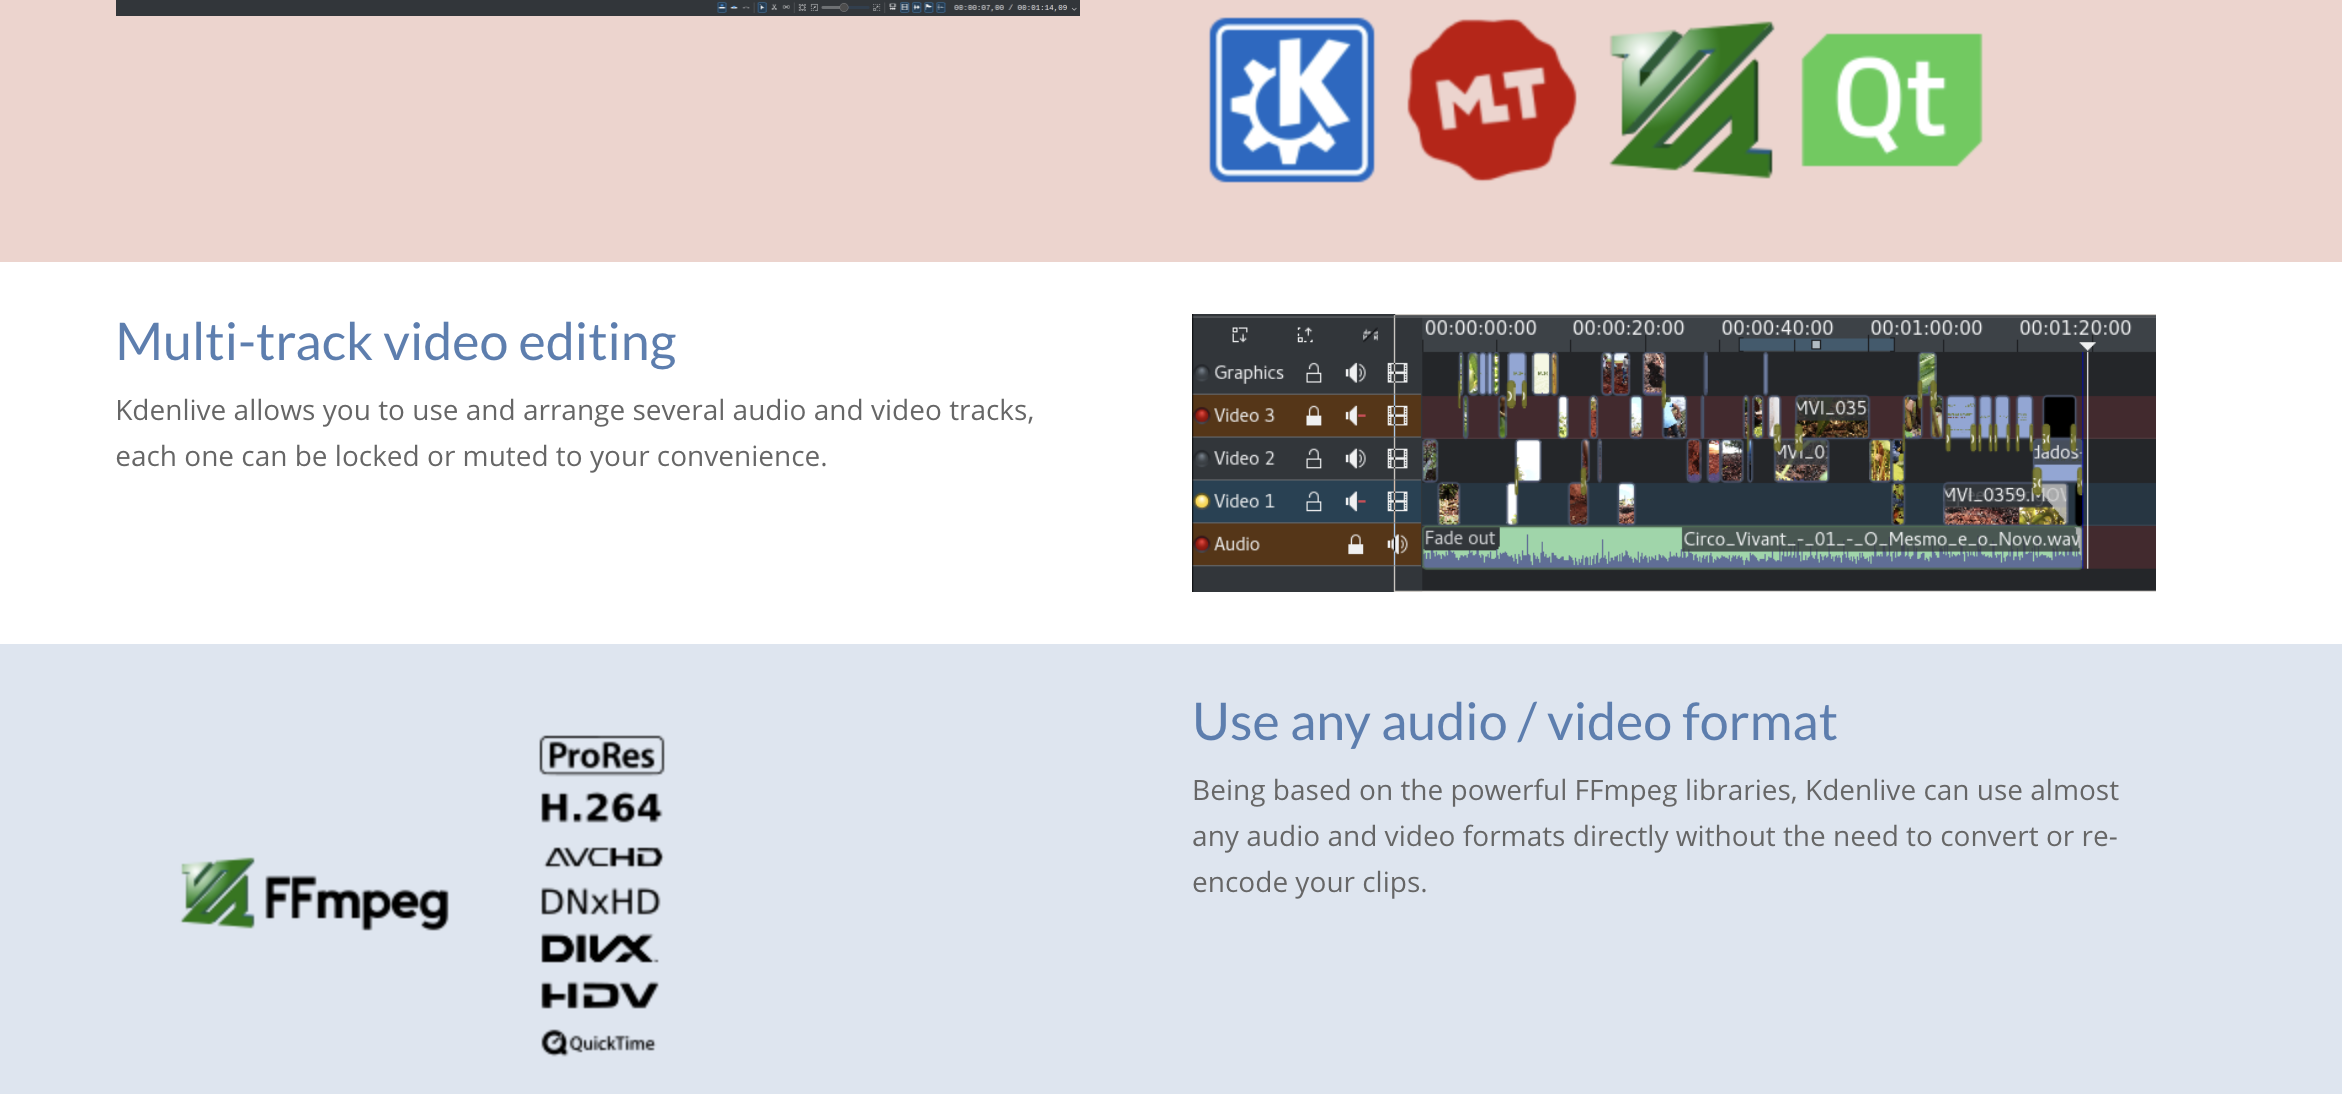Click the ProRes format badge
This screenshot has height=1094, width=2342.
tap(602, 755)
